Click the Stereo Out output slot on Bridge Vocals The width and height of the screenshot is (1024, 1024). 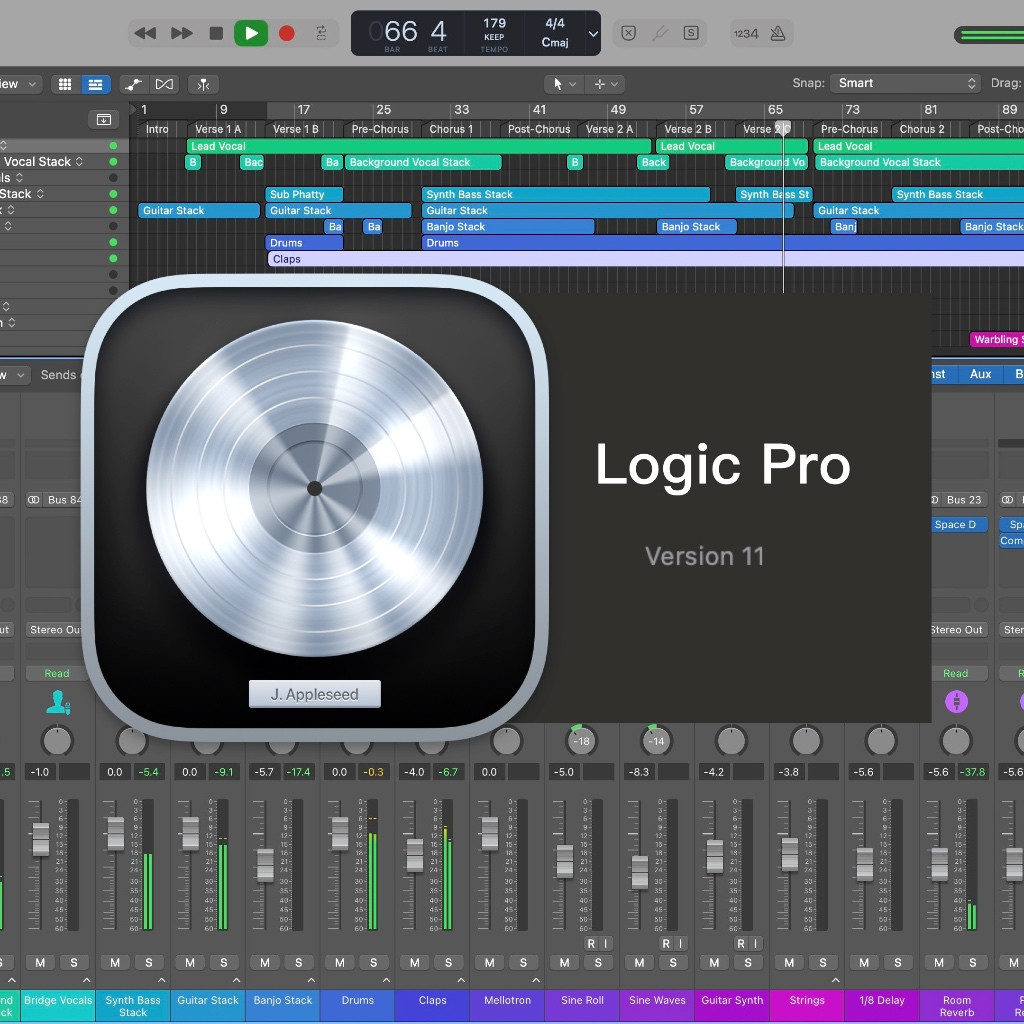[x=57, y=630]
